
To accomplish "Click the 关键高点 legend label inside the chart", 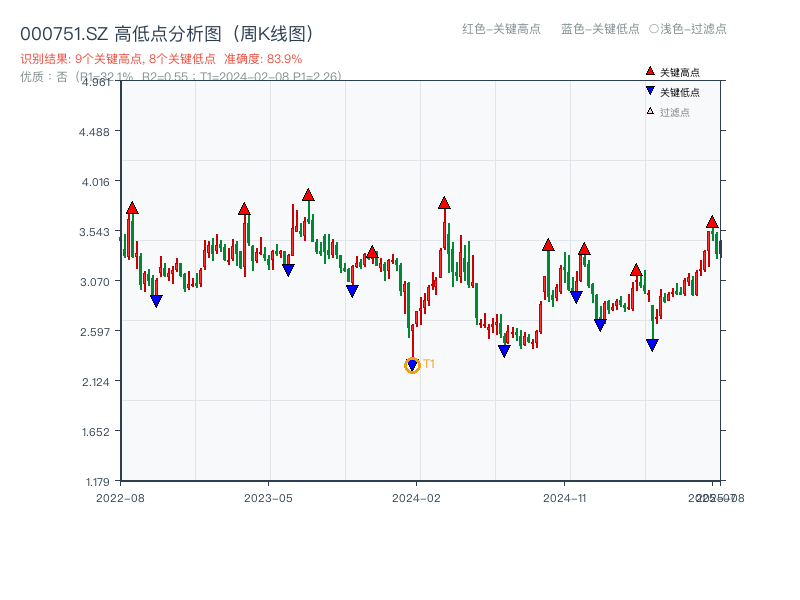I will click(x=680, y=72).
